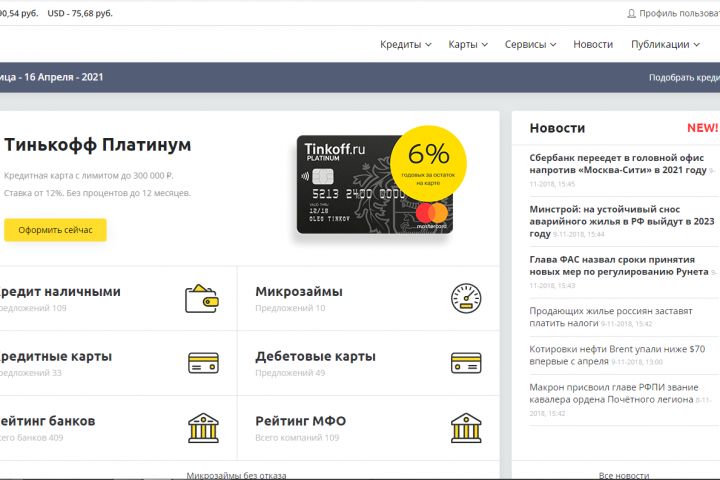Open the Микрозаймы category link
Screen dimensions: 720x480
click(x=299, y=292)
